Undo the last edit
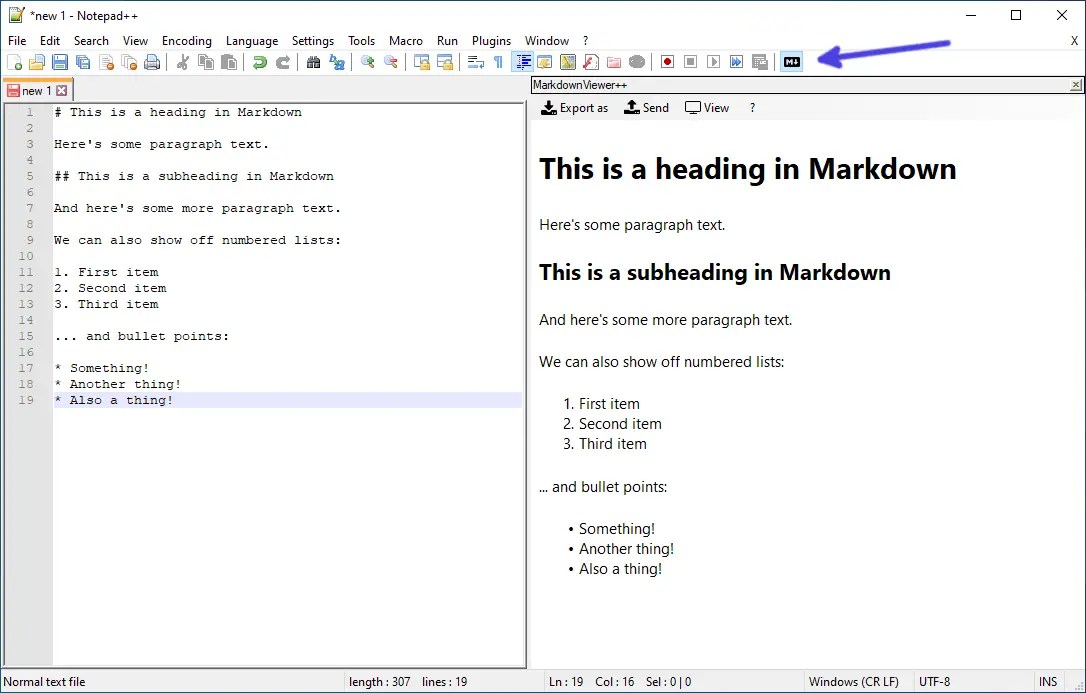Viewport: 1086px width, 693px height. [260, 61]
